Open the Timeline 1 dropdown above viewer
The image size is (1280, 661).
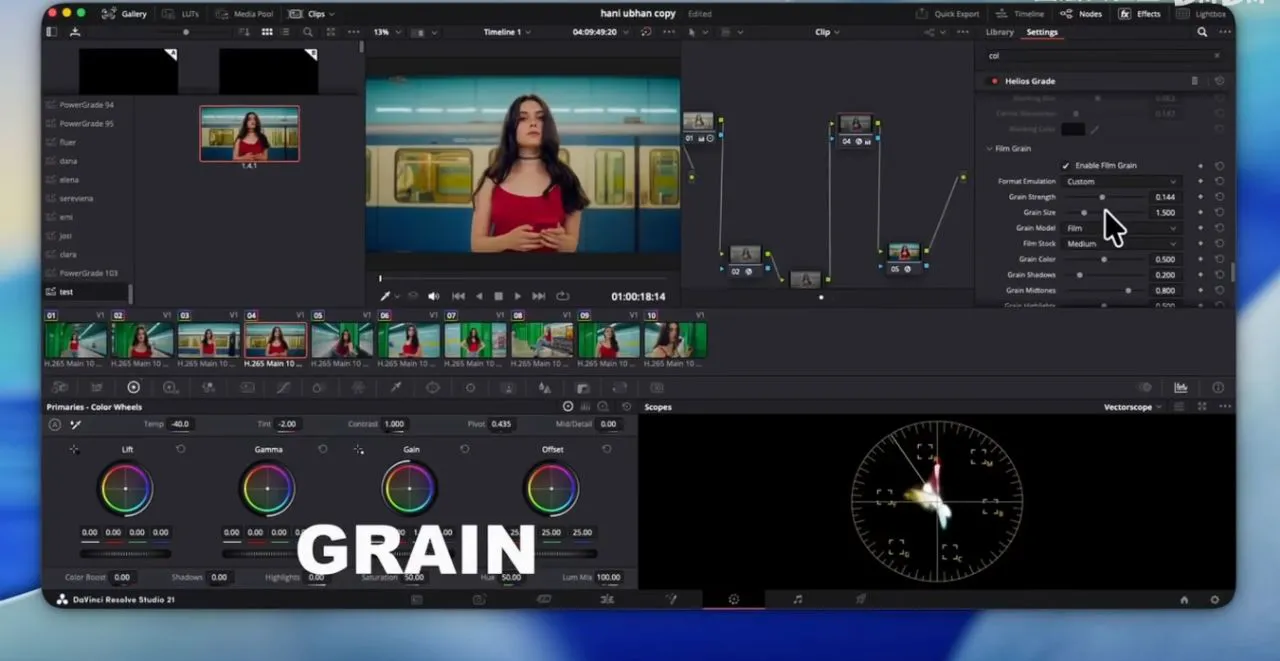[506, 32]
